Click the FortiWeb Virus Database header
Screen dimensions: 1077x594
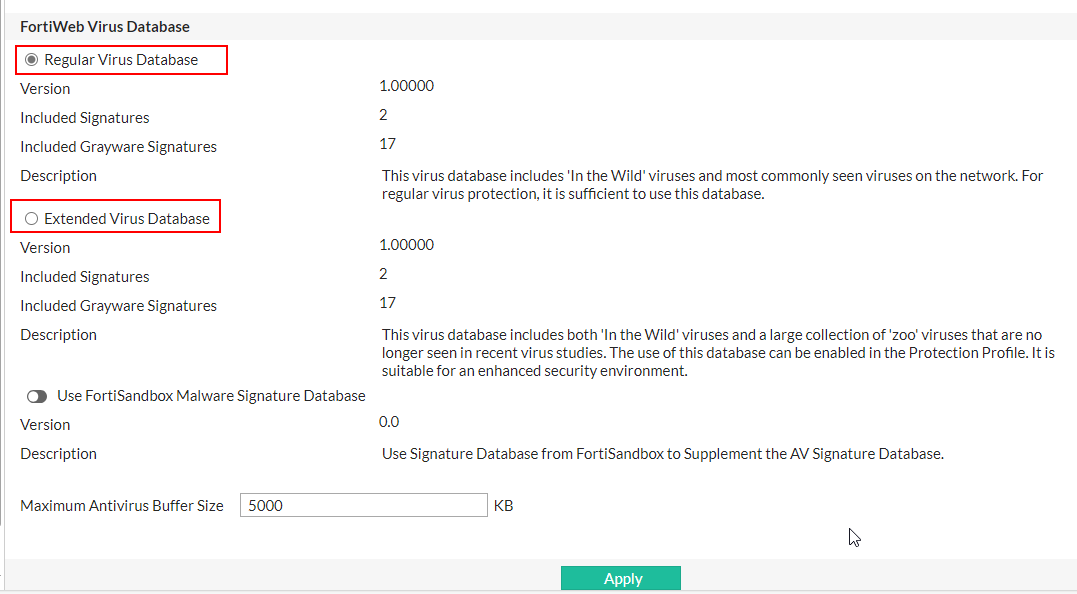(102, 26)
